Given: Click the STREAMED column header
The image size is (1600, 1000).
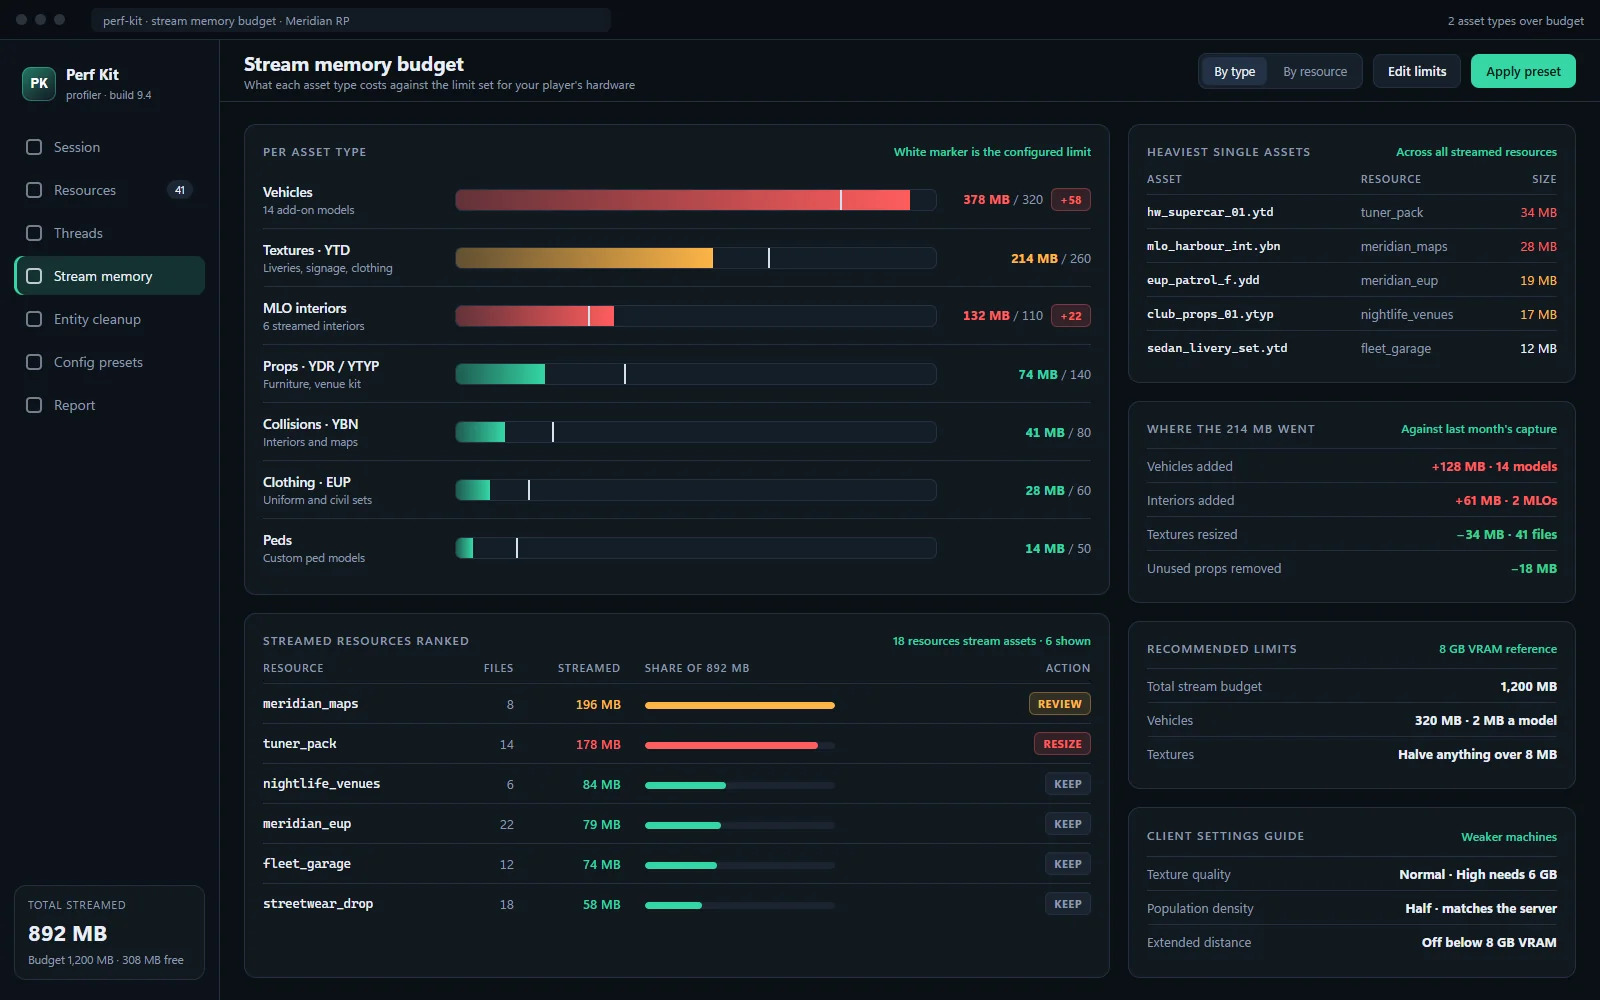Looking at the screenshot, I should pyautogui.click(x=589, y=668).
